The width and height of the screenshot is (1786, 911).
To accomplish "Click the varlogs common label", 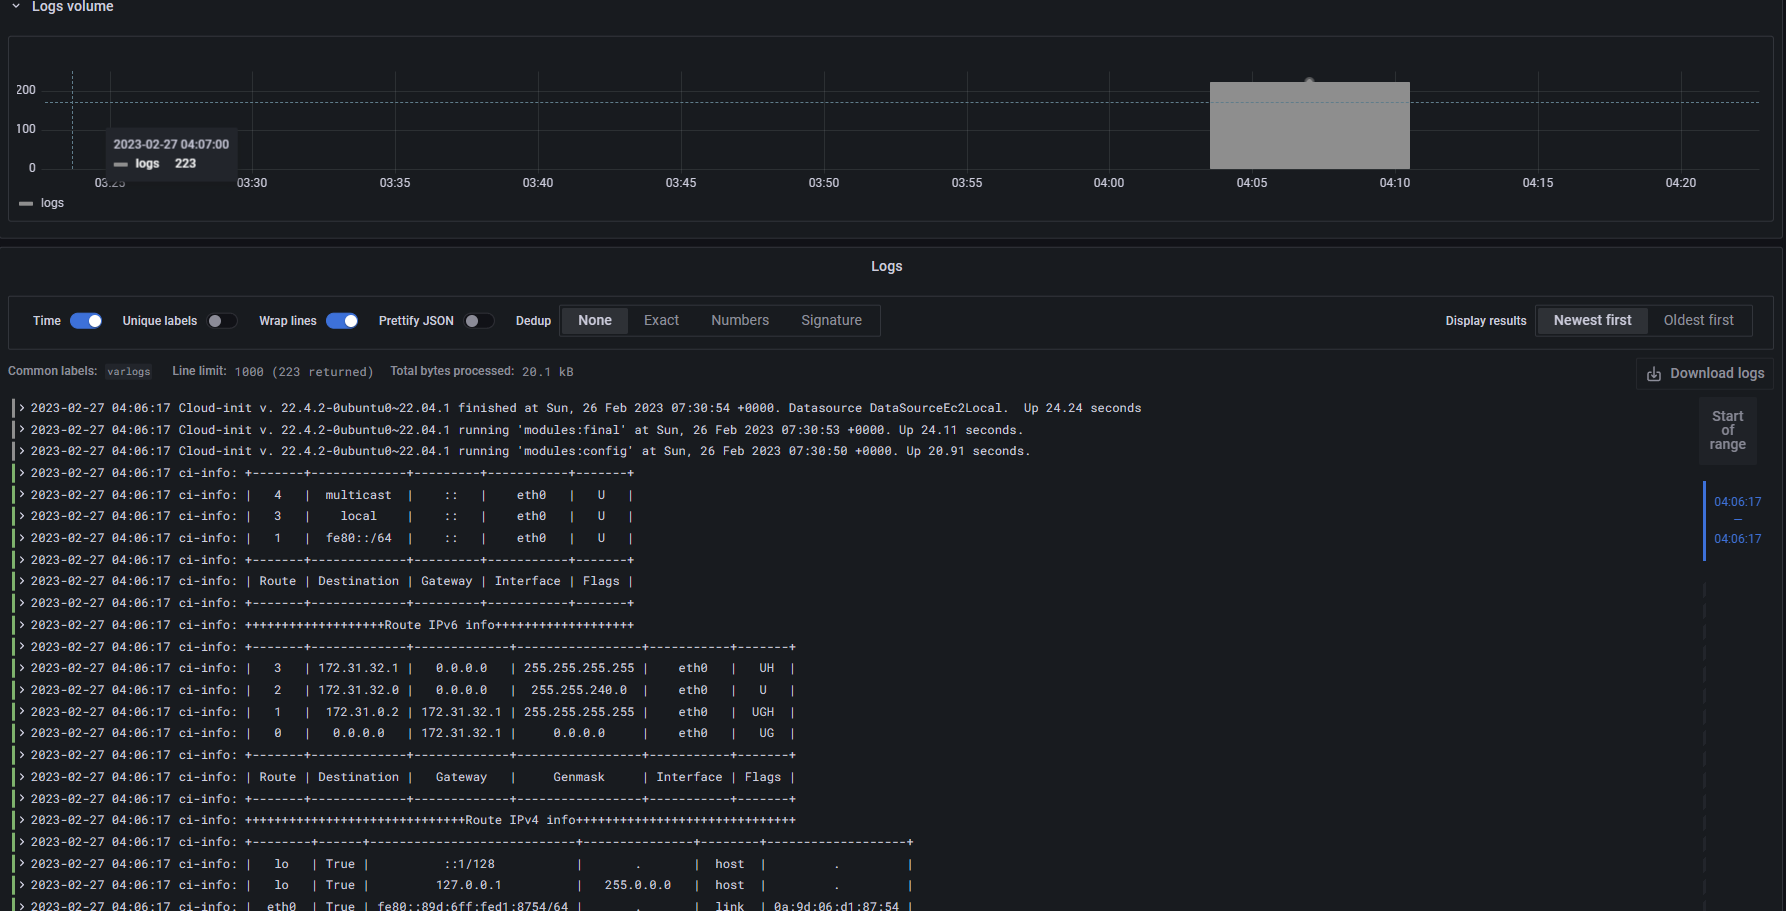I will pyautogui.click(x=129, y=372).
